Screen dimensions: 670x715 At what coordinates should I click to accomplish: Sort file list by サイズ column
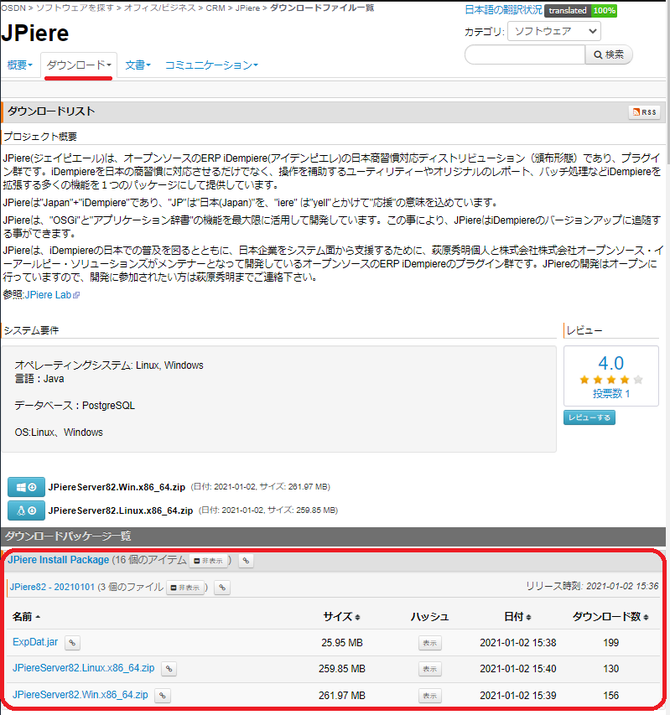pyautogui.click(x=342, y=617)
